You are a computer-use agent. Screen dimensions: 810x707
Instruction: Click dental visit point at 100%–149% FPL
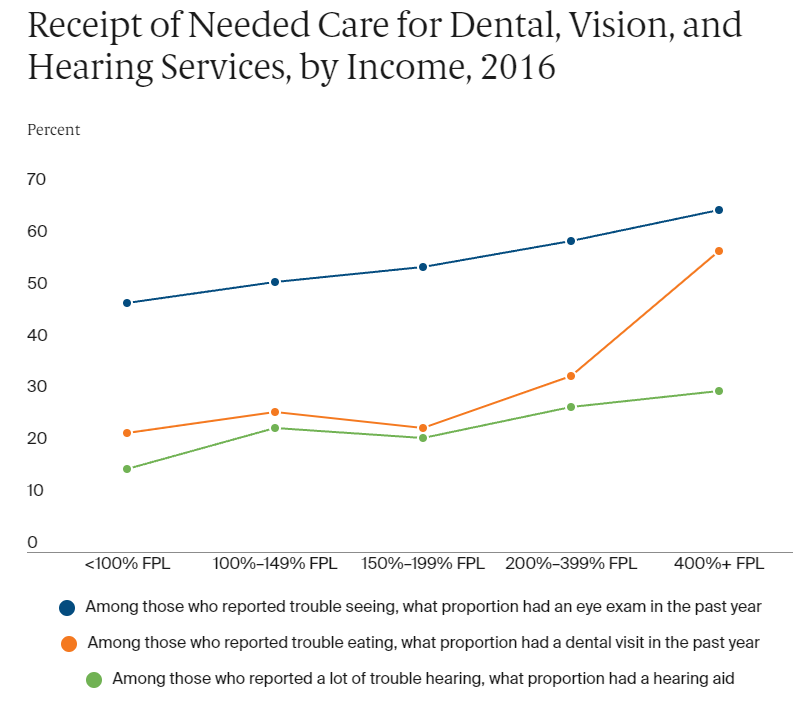pos(275,412)
